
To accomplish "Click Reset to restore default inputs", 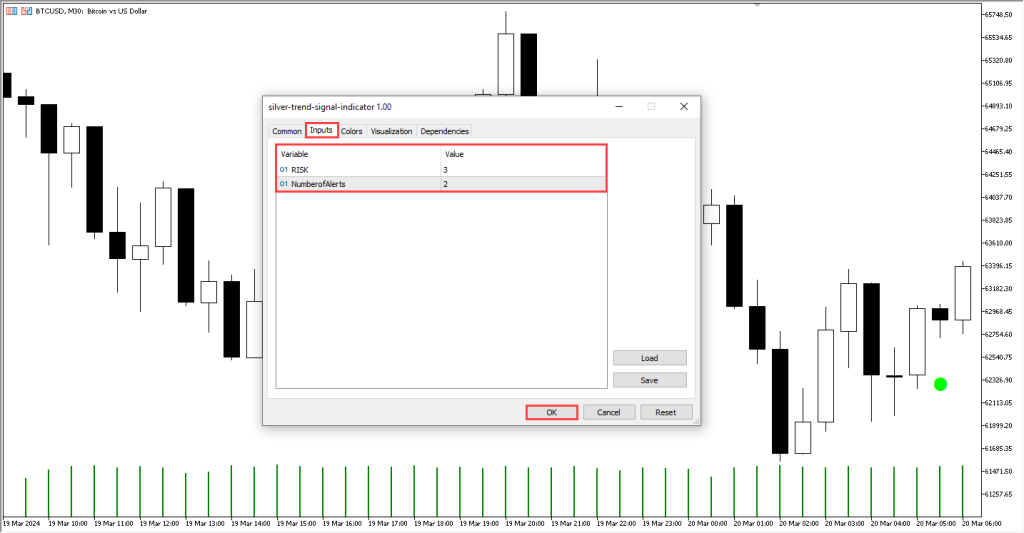I will pos(665,412).
